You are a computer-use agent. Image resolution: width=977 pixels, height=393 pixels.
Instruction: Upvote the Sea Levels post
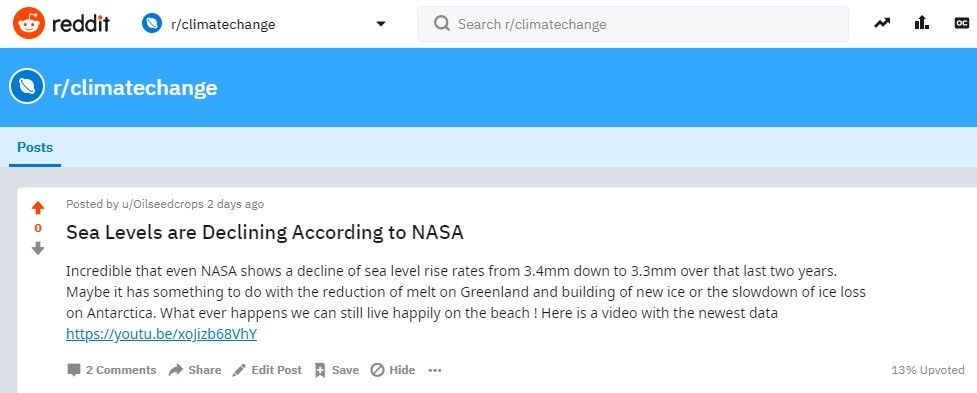[x=38, y=208]
